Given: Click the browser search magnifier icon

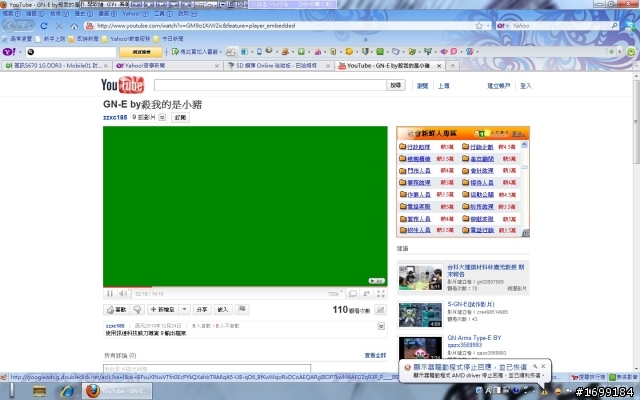Looking at the screenshot, I should (614, 26).
